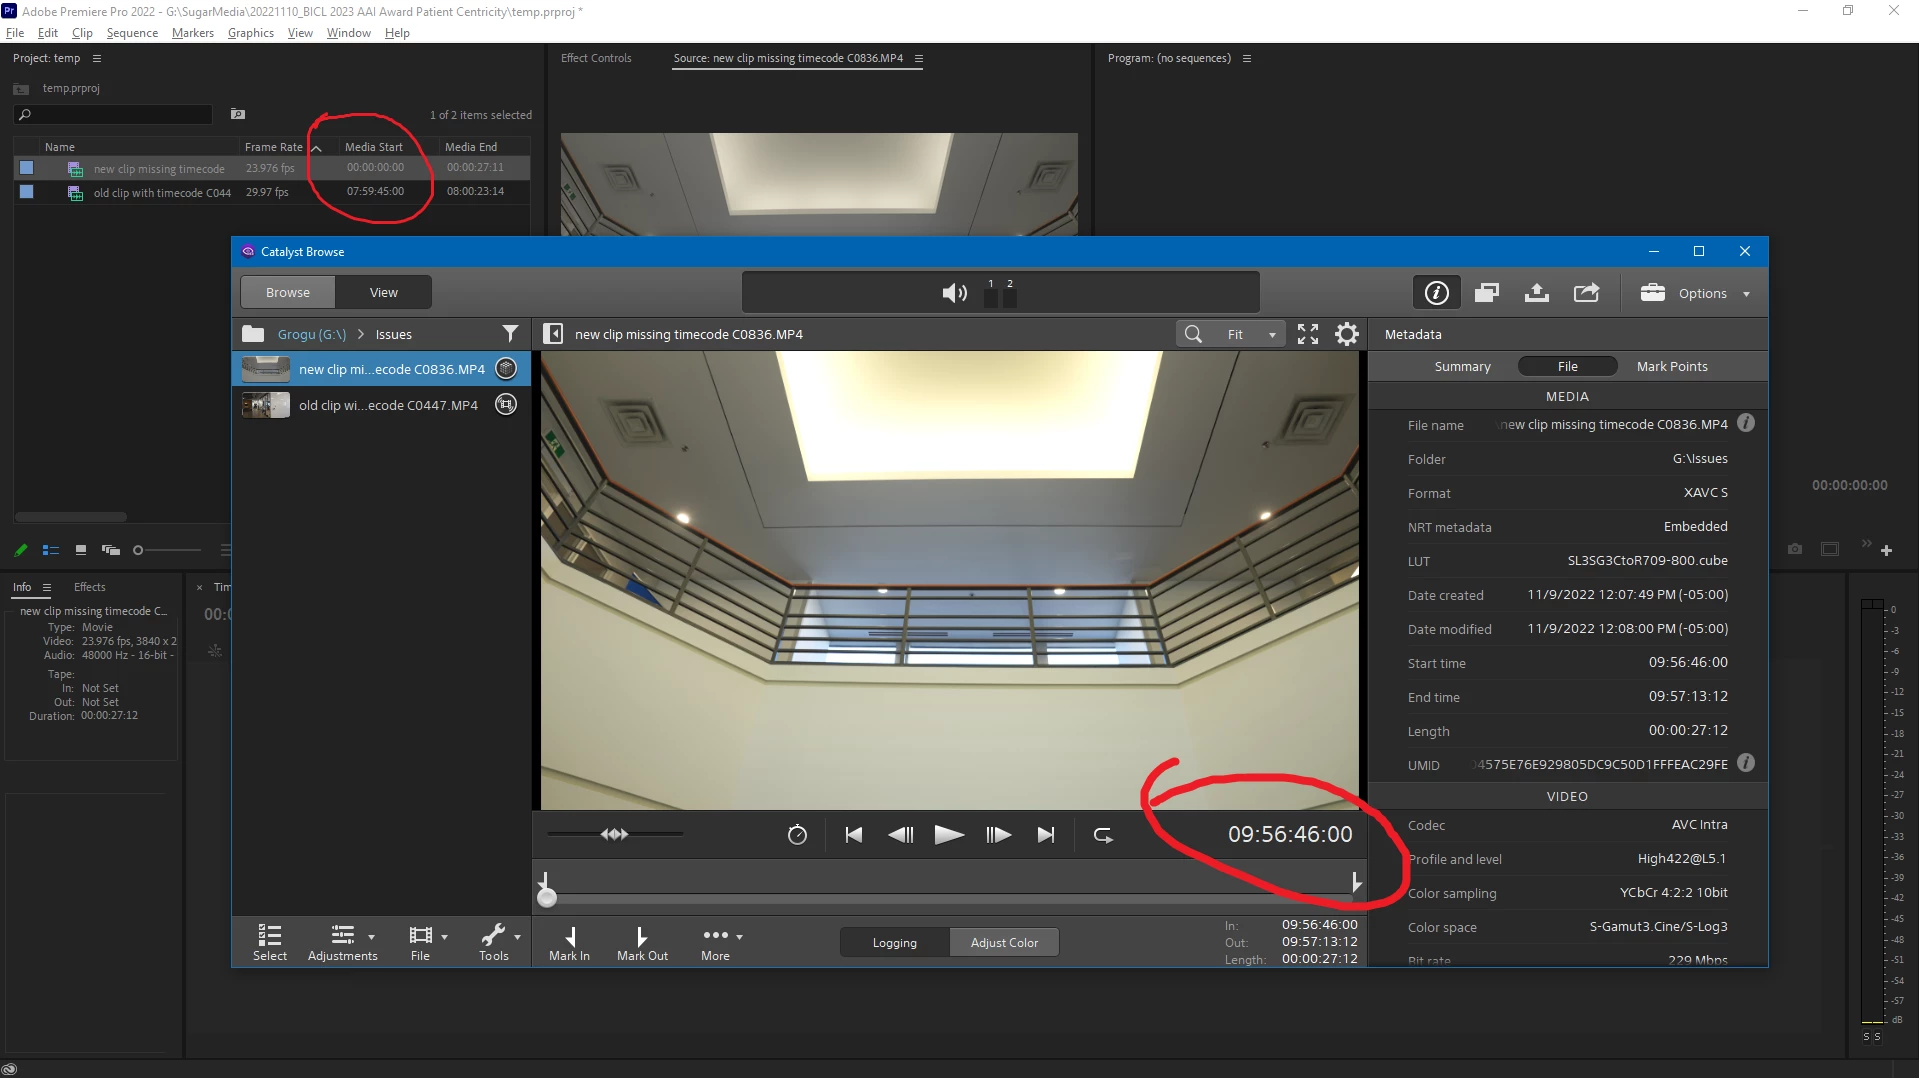
Task: Select clip 'new clip mi...ecode C0836.MP4' in browser
Action: [x=381, y=369]
